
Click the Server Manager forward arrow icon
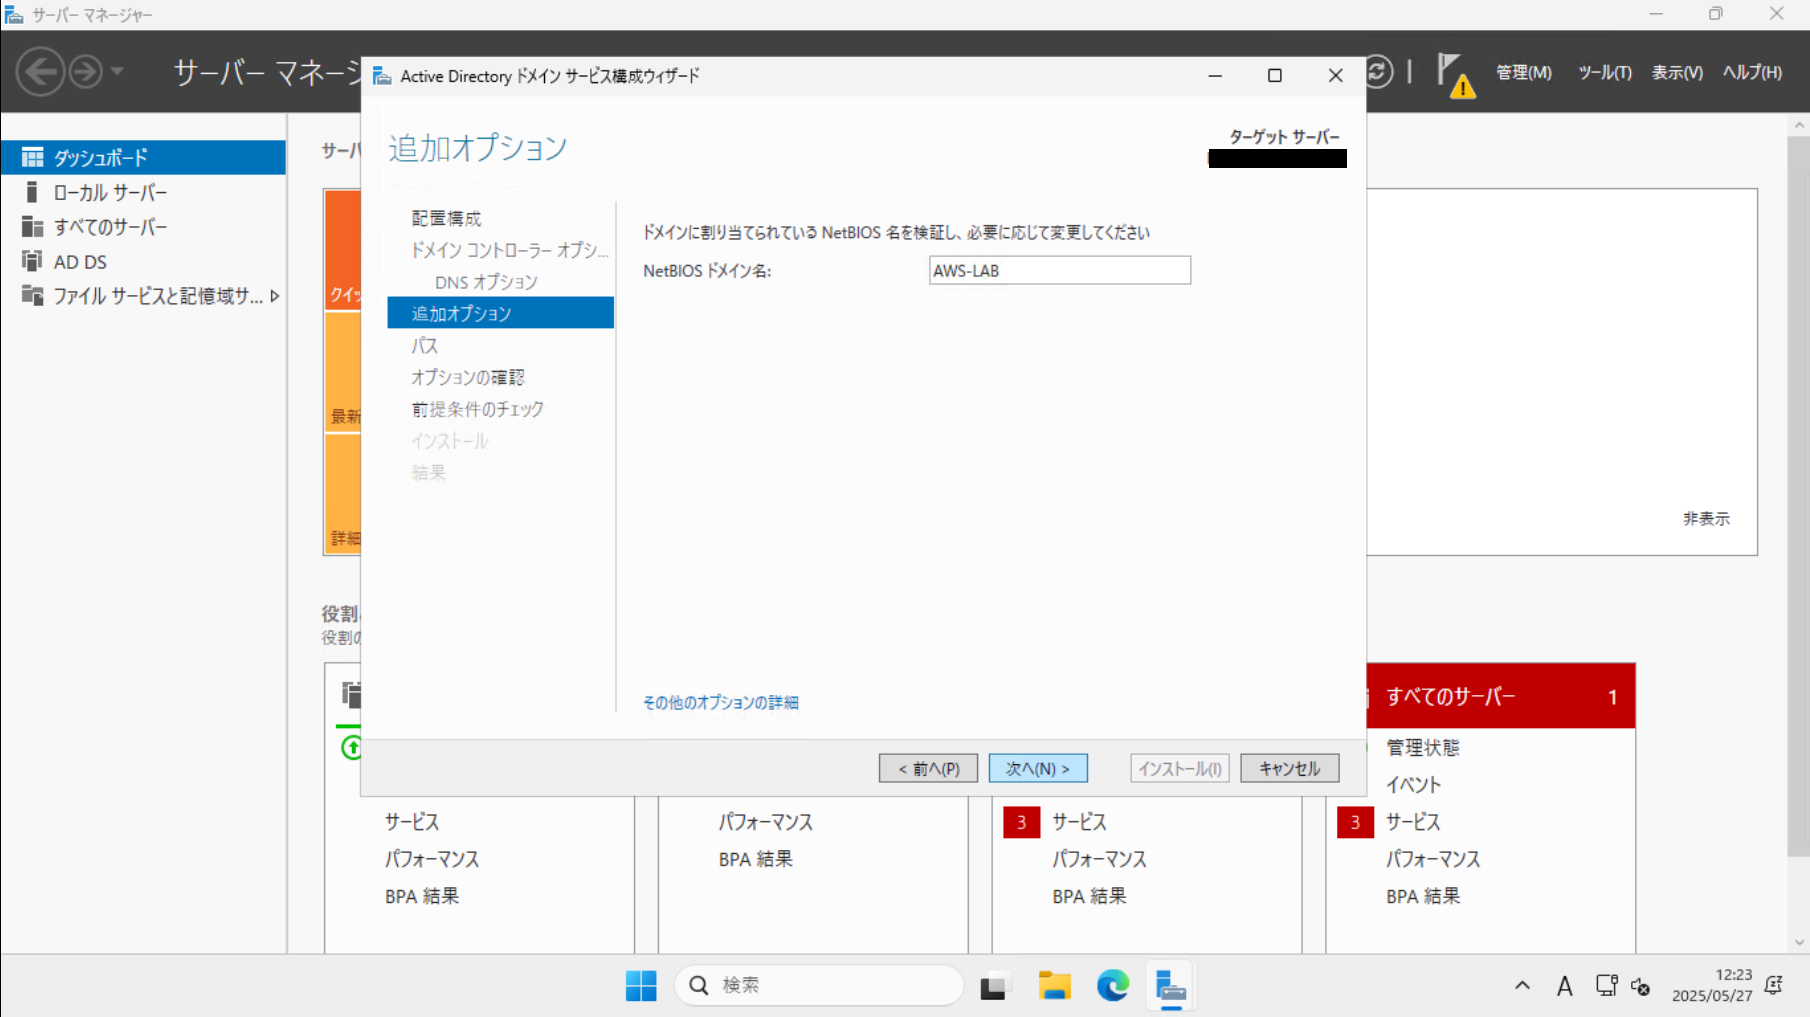pyautogui.click(x=86, y=72)
